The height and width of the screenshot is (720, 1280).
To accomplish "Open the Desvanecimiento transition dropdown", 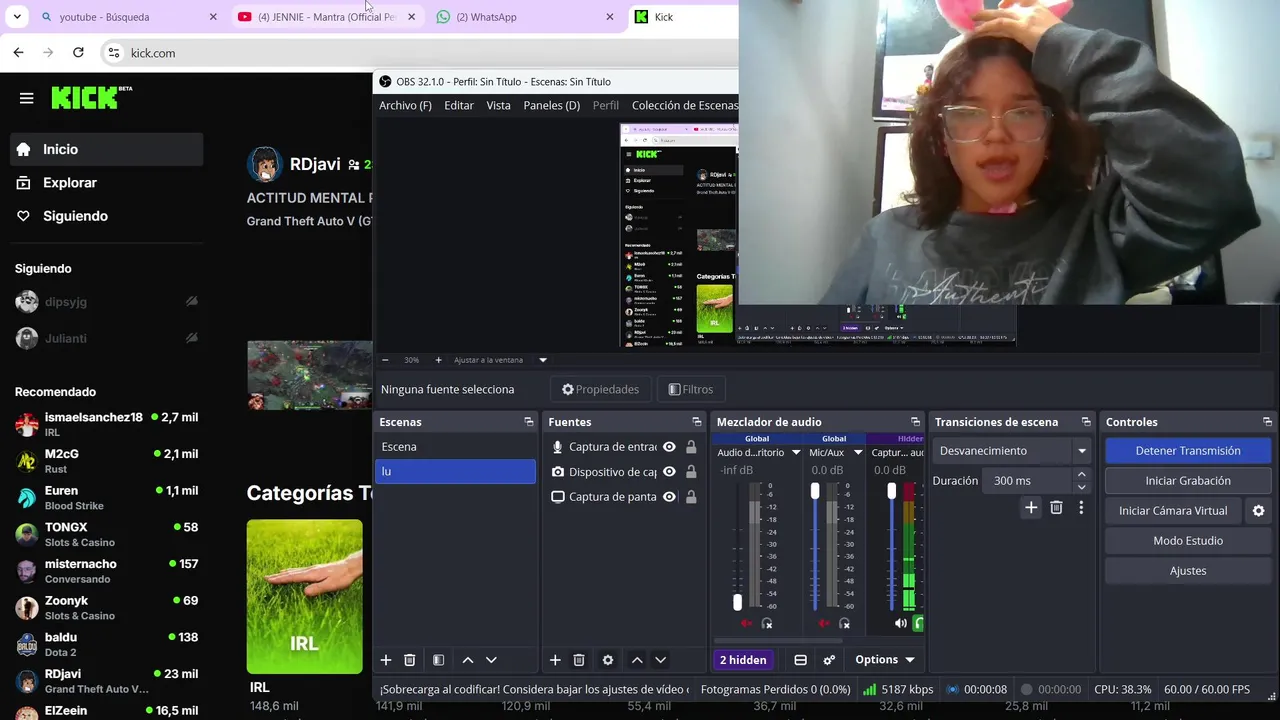I will (1012, 451).
